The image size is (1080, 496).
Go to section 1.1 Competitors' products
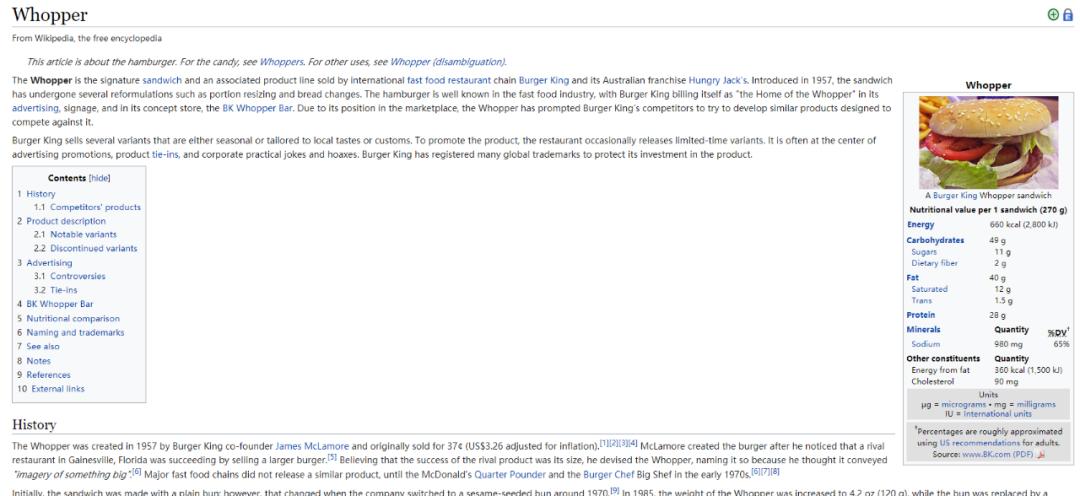[x=95, y=207]
